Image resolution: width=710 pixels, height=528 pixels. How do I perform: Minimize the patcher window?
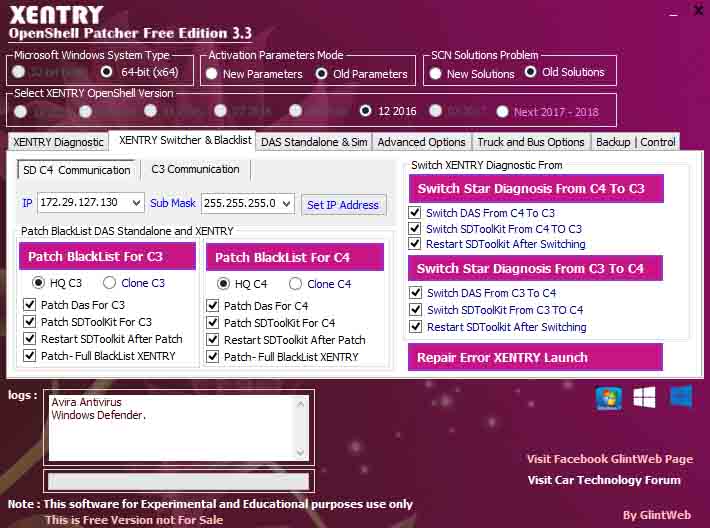(x=673, y=14)
